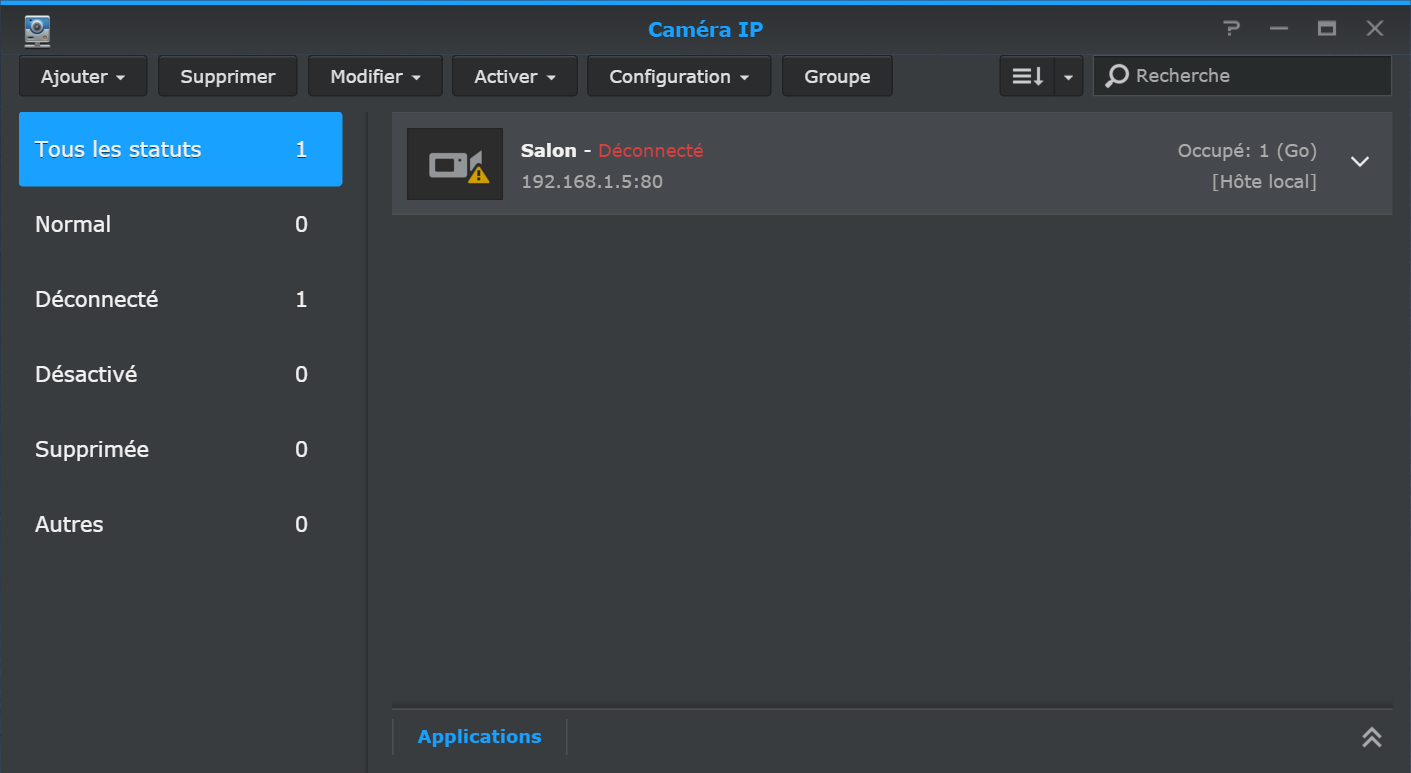The width and height of the screenshot is (1411, 773).
Task: Select the Désactivé status filter
Action: (181, 374)
